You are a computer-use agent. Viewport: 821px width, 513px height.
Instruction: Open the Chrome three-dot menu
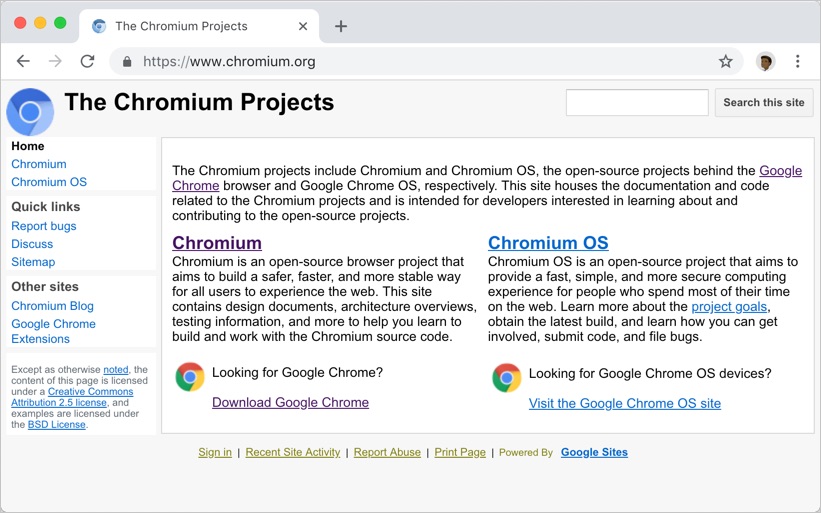pos(797,61)
